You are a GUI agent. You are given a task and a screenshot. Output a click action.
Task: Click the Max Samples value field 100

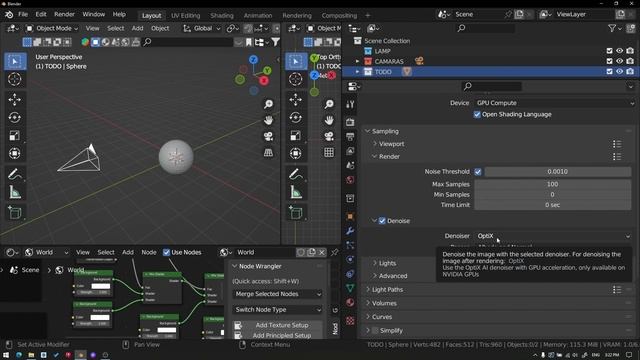tap(552, 184)
